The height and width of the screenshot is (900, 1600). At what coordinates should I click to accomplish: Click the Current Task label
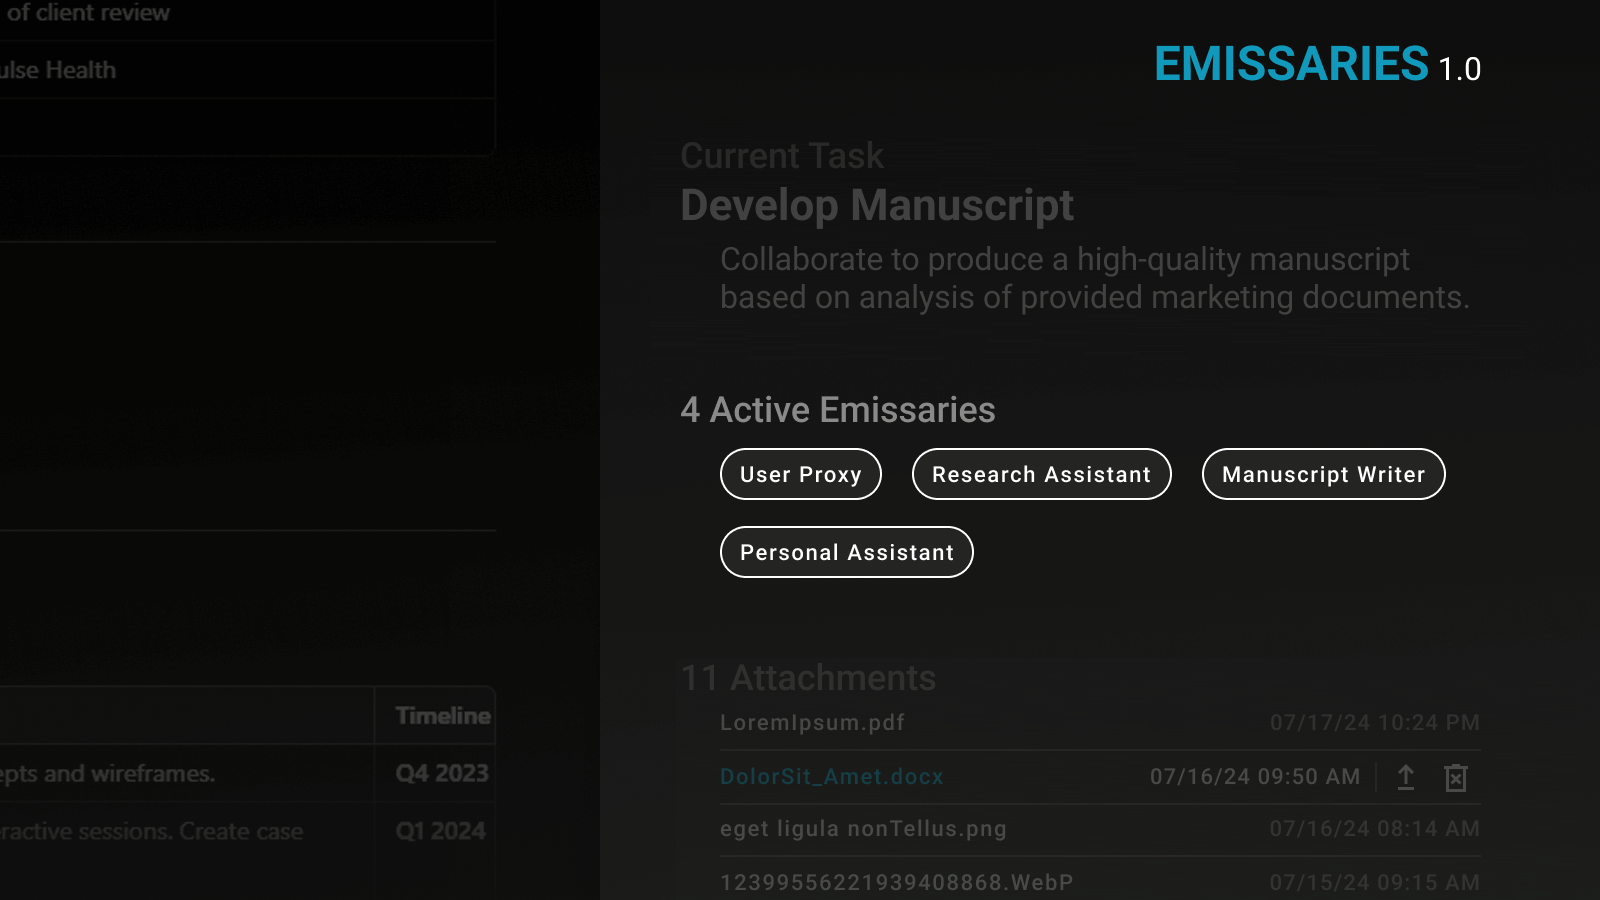tap(782, 156)
